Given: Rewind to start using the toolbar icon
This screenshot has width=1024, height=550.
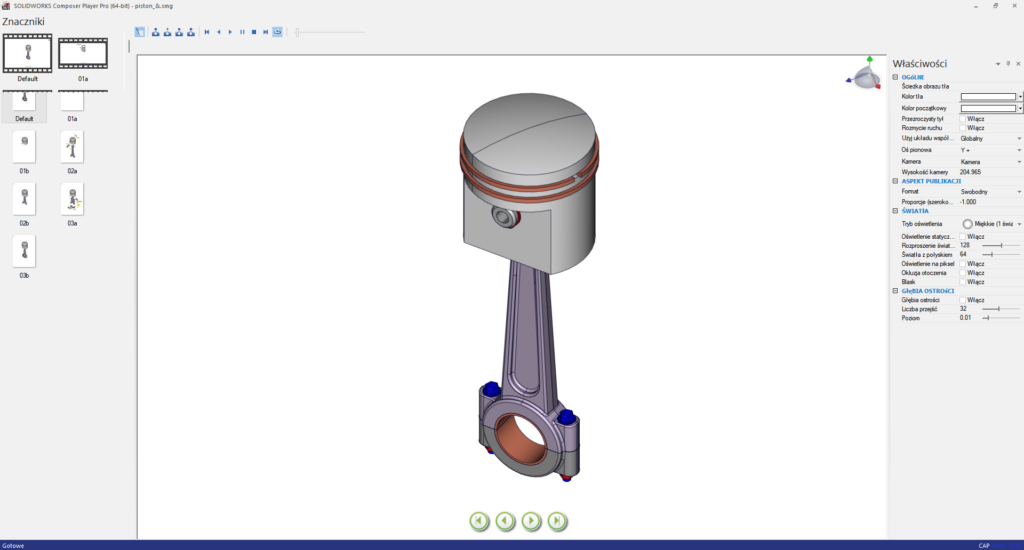Looking at the screenshot, I should pyautogui.click(x=207, y=32).
